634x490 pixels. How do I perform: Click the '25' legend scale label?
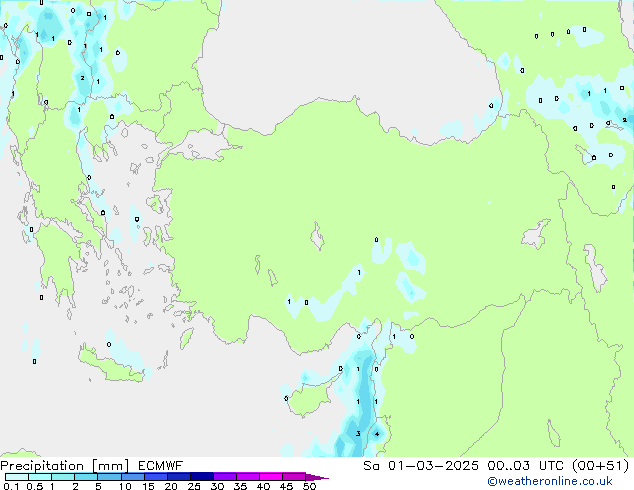pyautogui.click(x=194, y=486)
